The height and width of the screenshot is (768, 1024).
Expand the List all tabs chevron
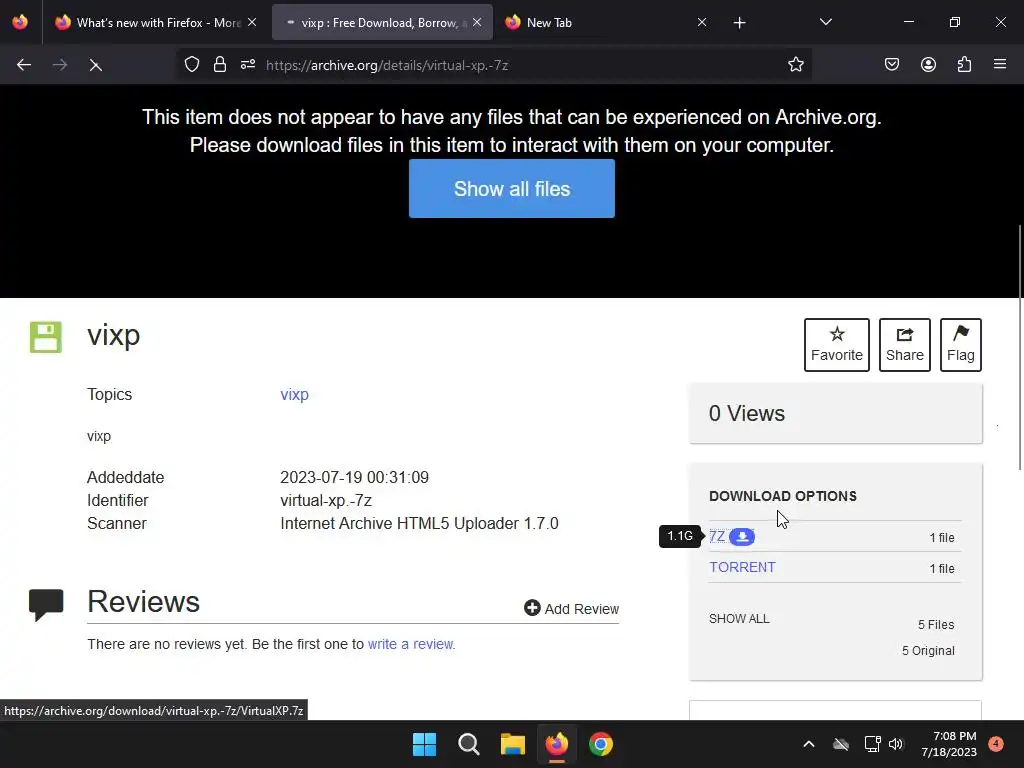(825, 23)
